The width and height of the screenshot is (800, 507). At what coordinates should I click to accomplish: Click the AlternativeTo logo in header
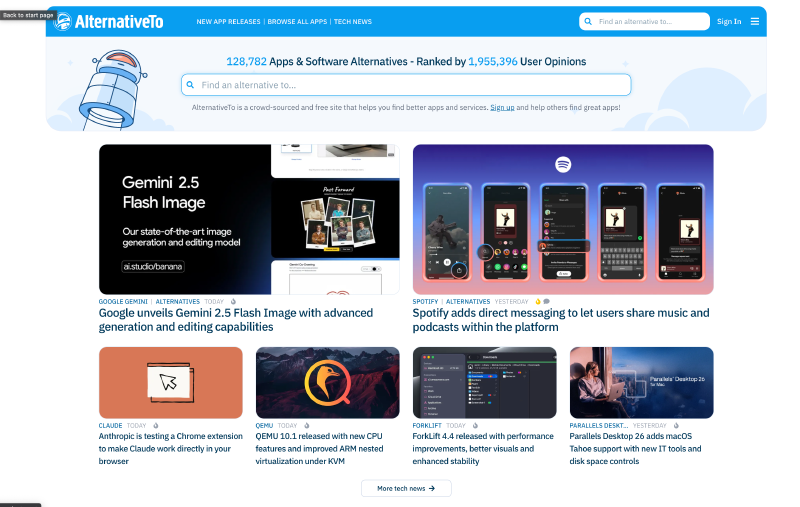109,21
